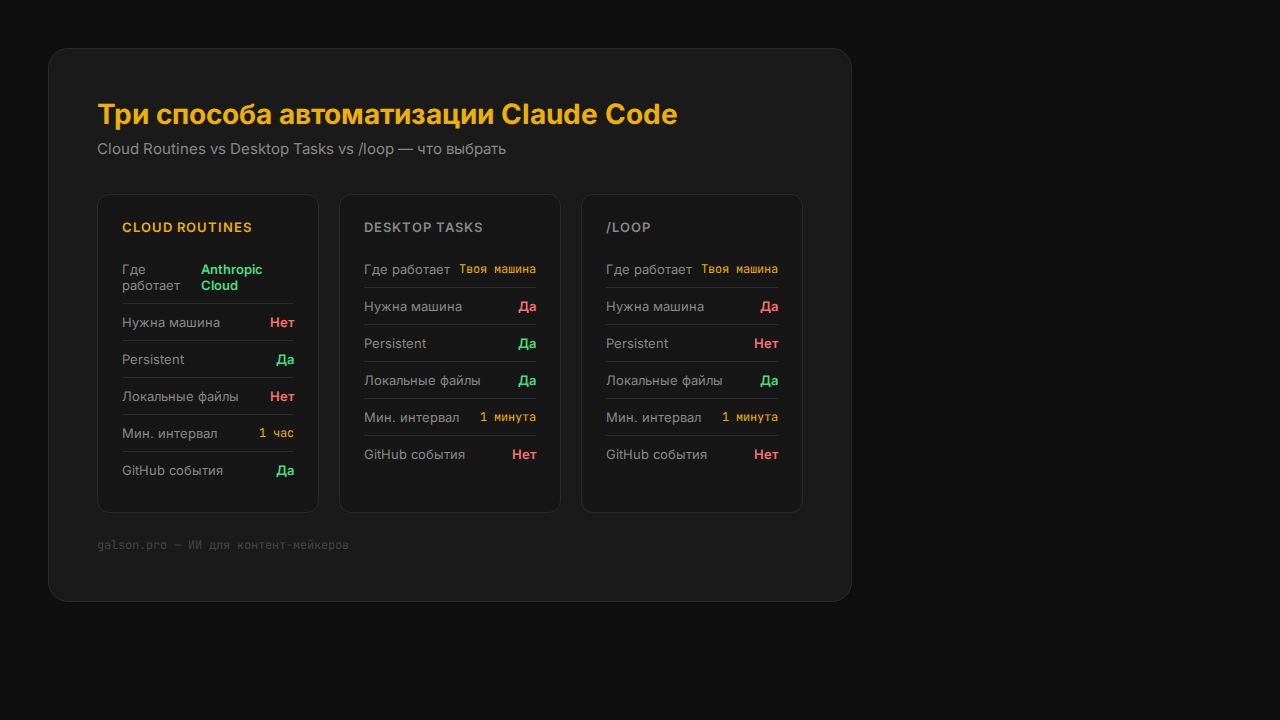
Task: Click 'Нет' beside 'Локальные файлы' in Cloud Routines
Action: coord(282,397)
